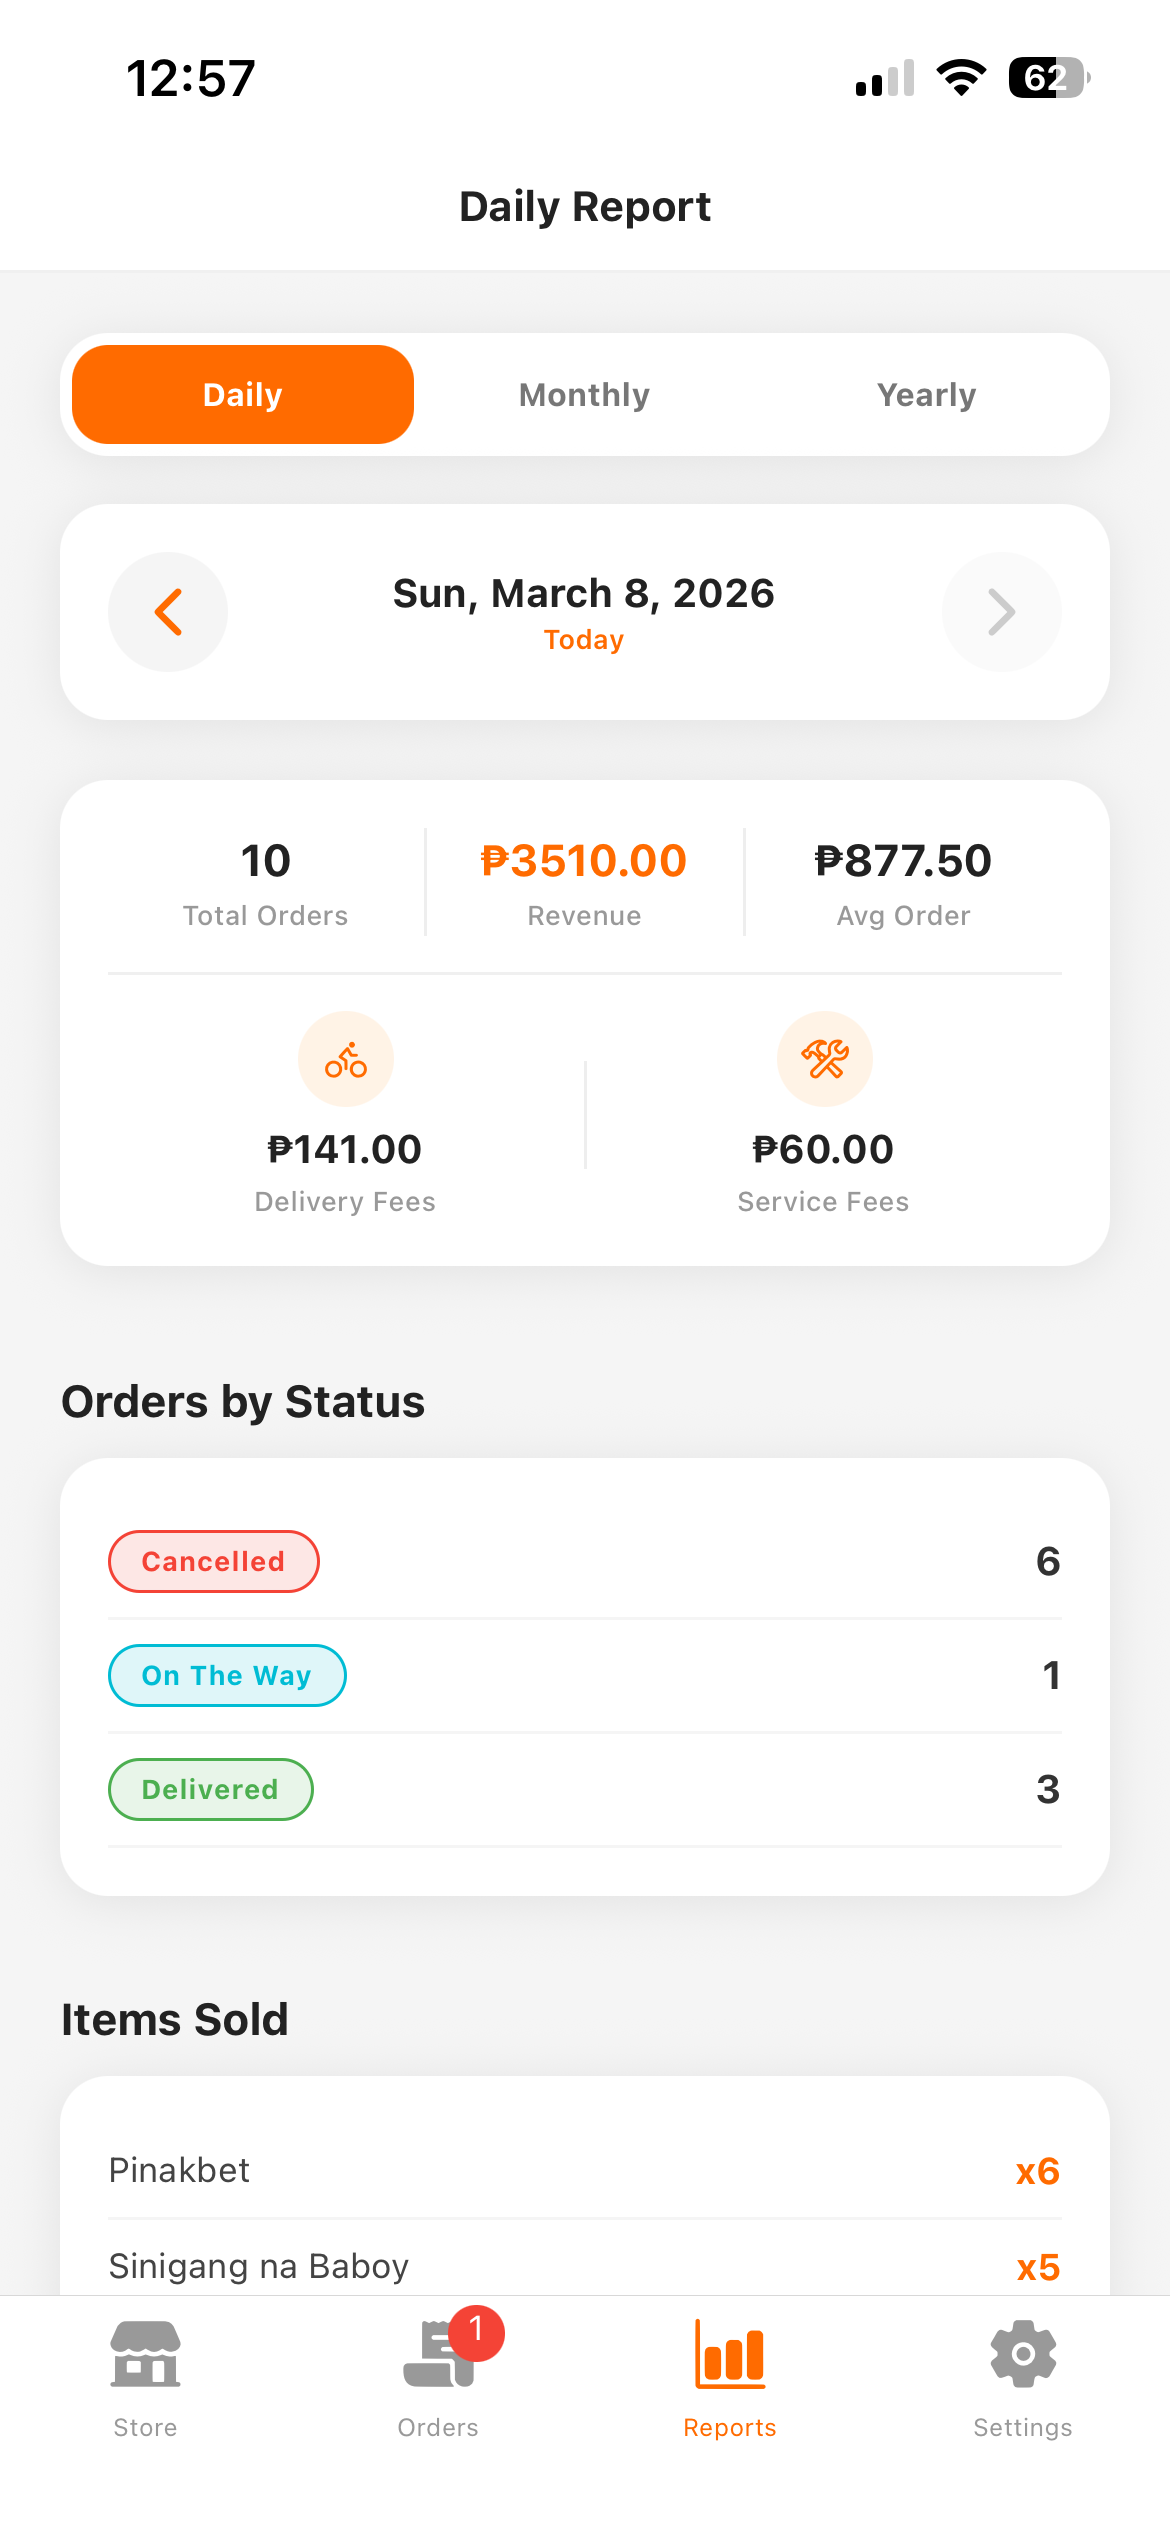Viewport: 1170px width, 2532px height.
Task: Switch report period to Yearly
Action: tap(926, 395)
